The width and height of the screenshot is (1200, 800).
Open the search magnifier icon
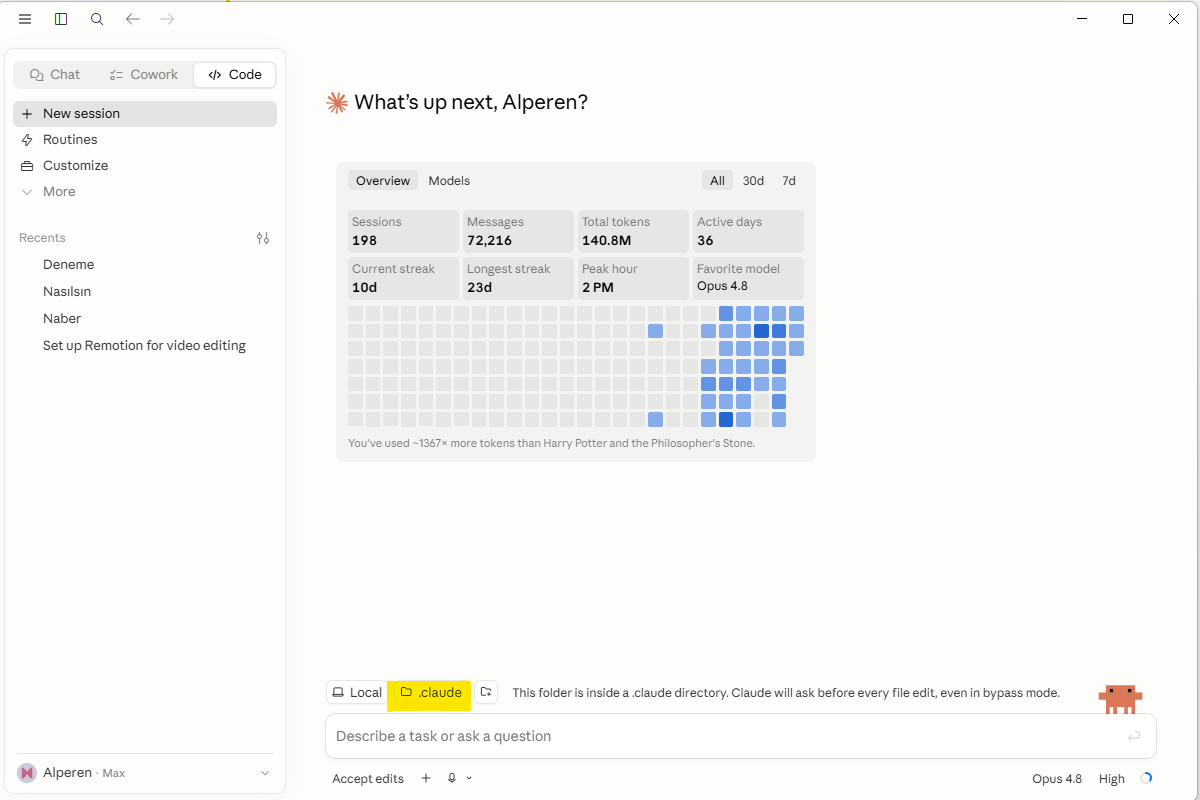point(97,19)
